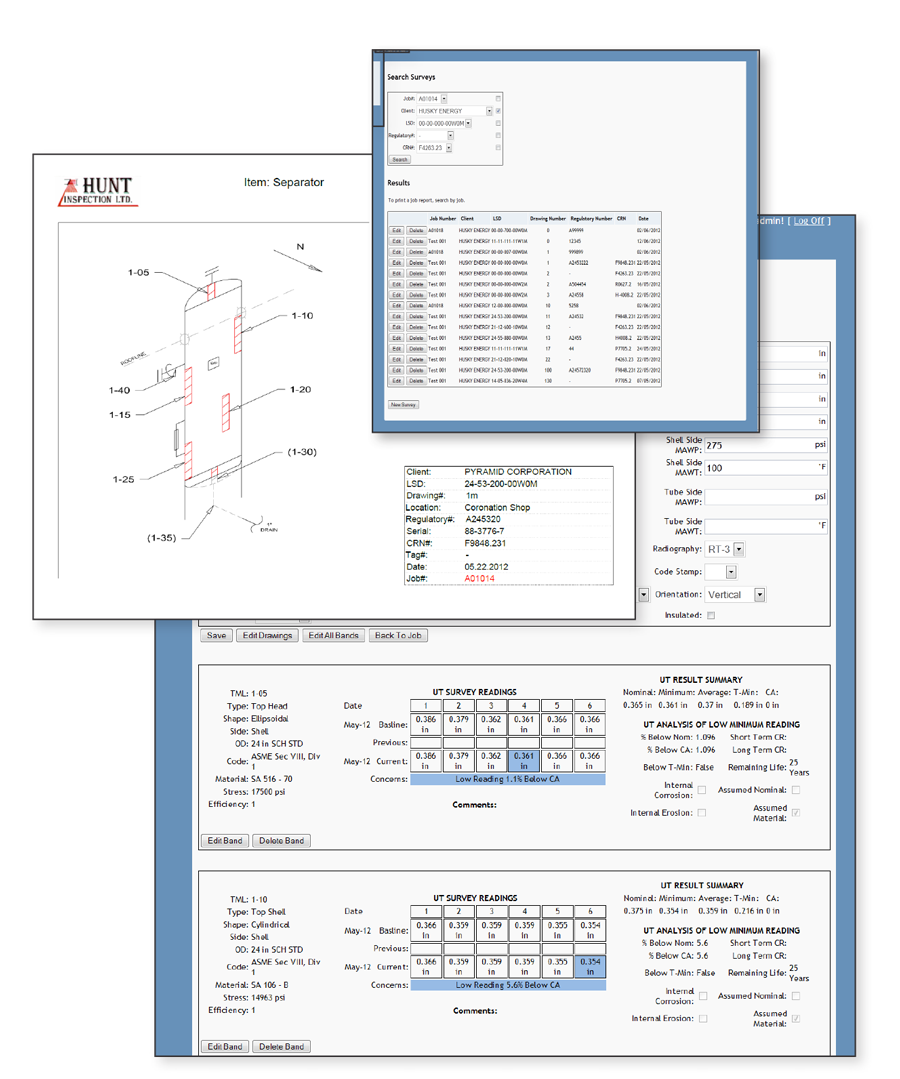Edit the survey row with drawing number 130
This screenshot has width=900, height=1079.
click(396, 381)
